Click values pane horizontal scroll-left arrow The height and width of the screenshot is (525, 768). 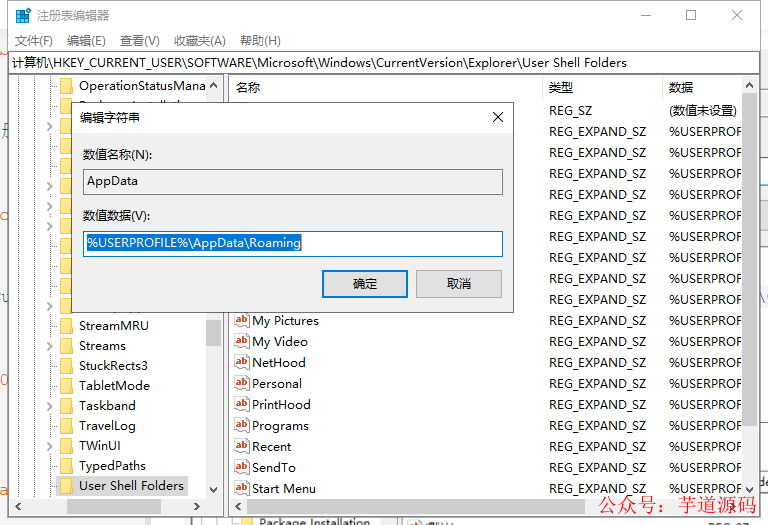239,506
